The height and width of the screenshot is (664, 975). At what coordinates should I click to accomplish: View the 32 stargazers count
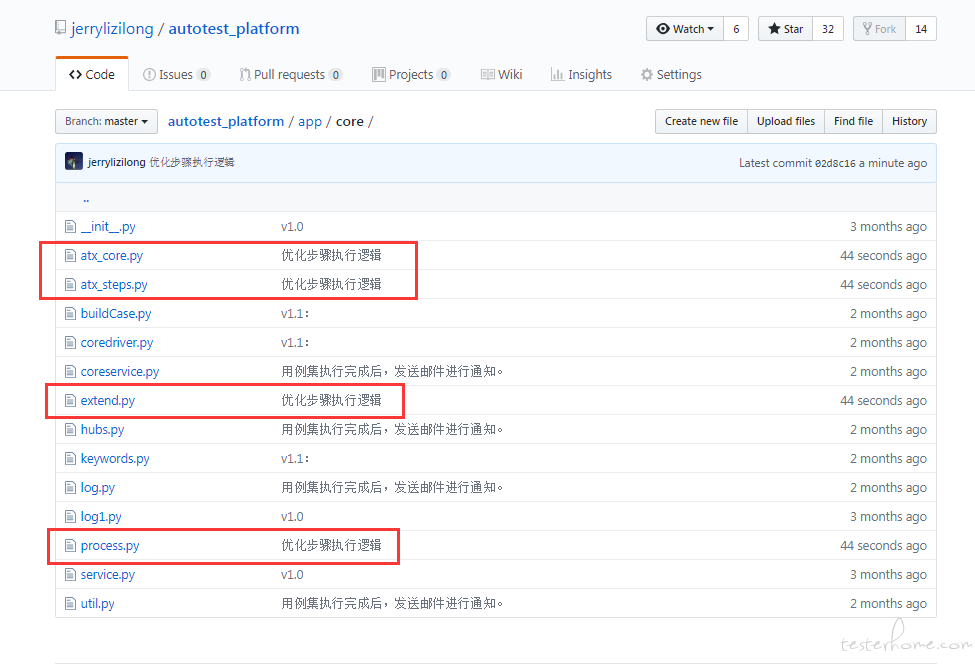[828, 29]
